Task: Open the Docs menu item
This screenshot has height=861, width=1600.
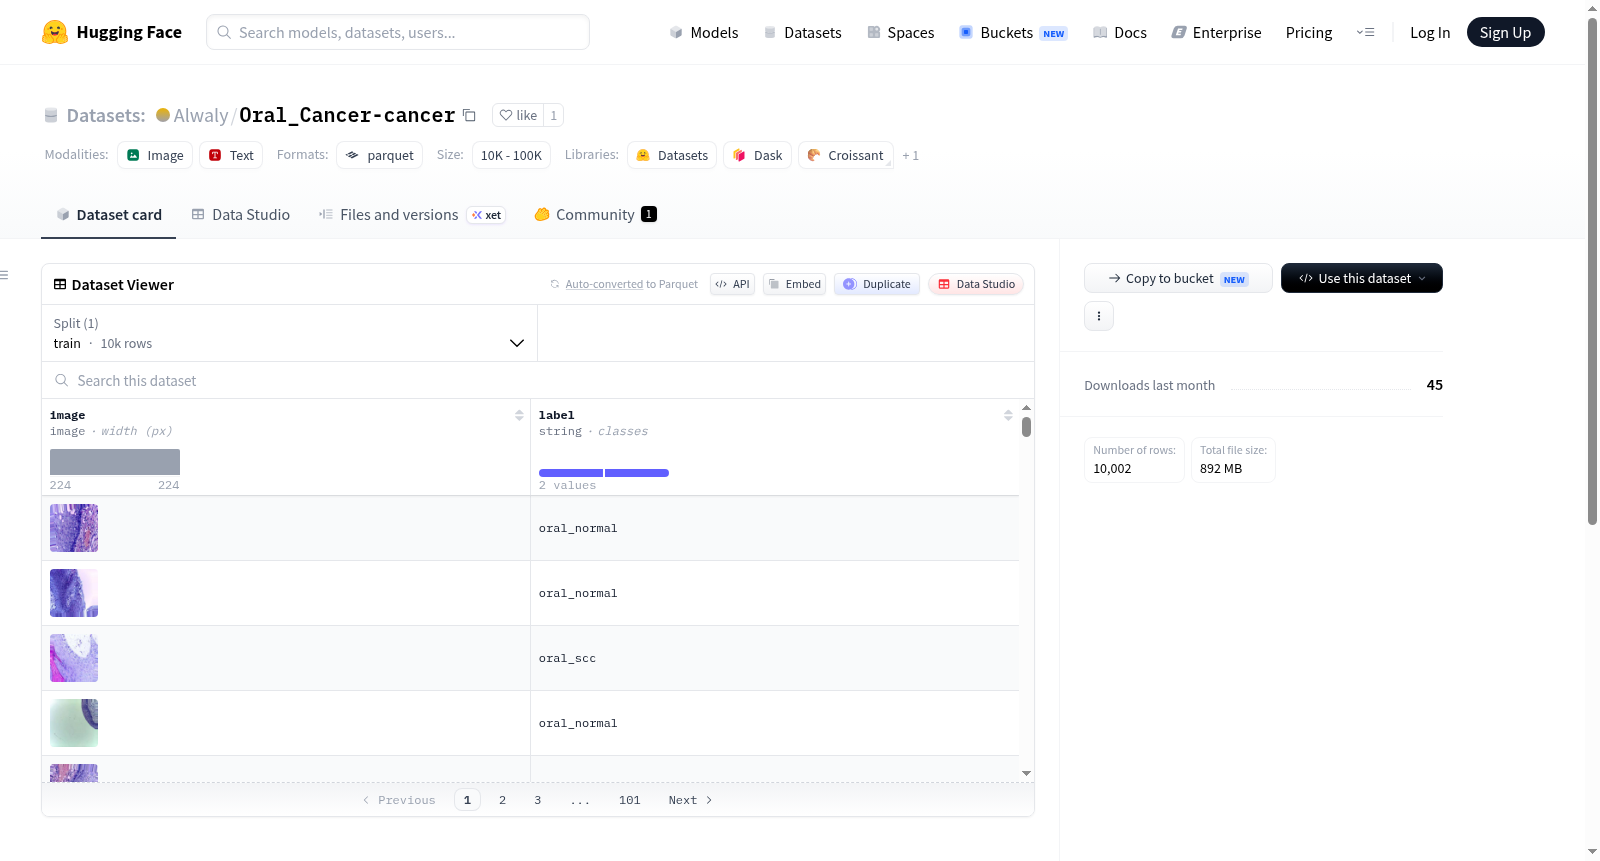Action: [x=1120, y=32]
